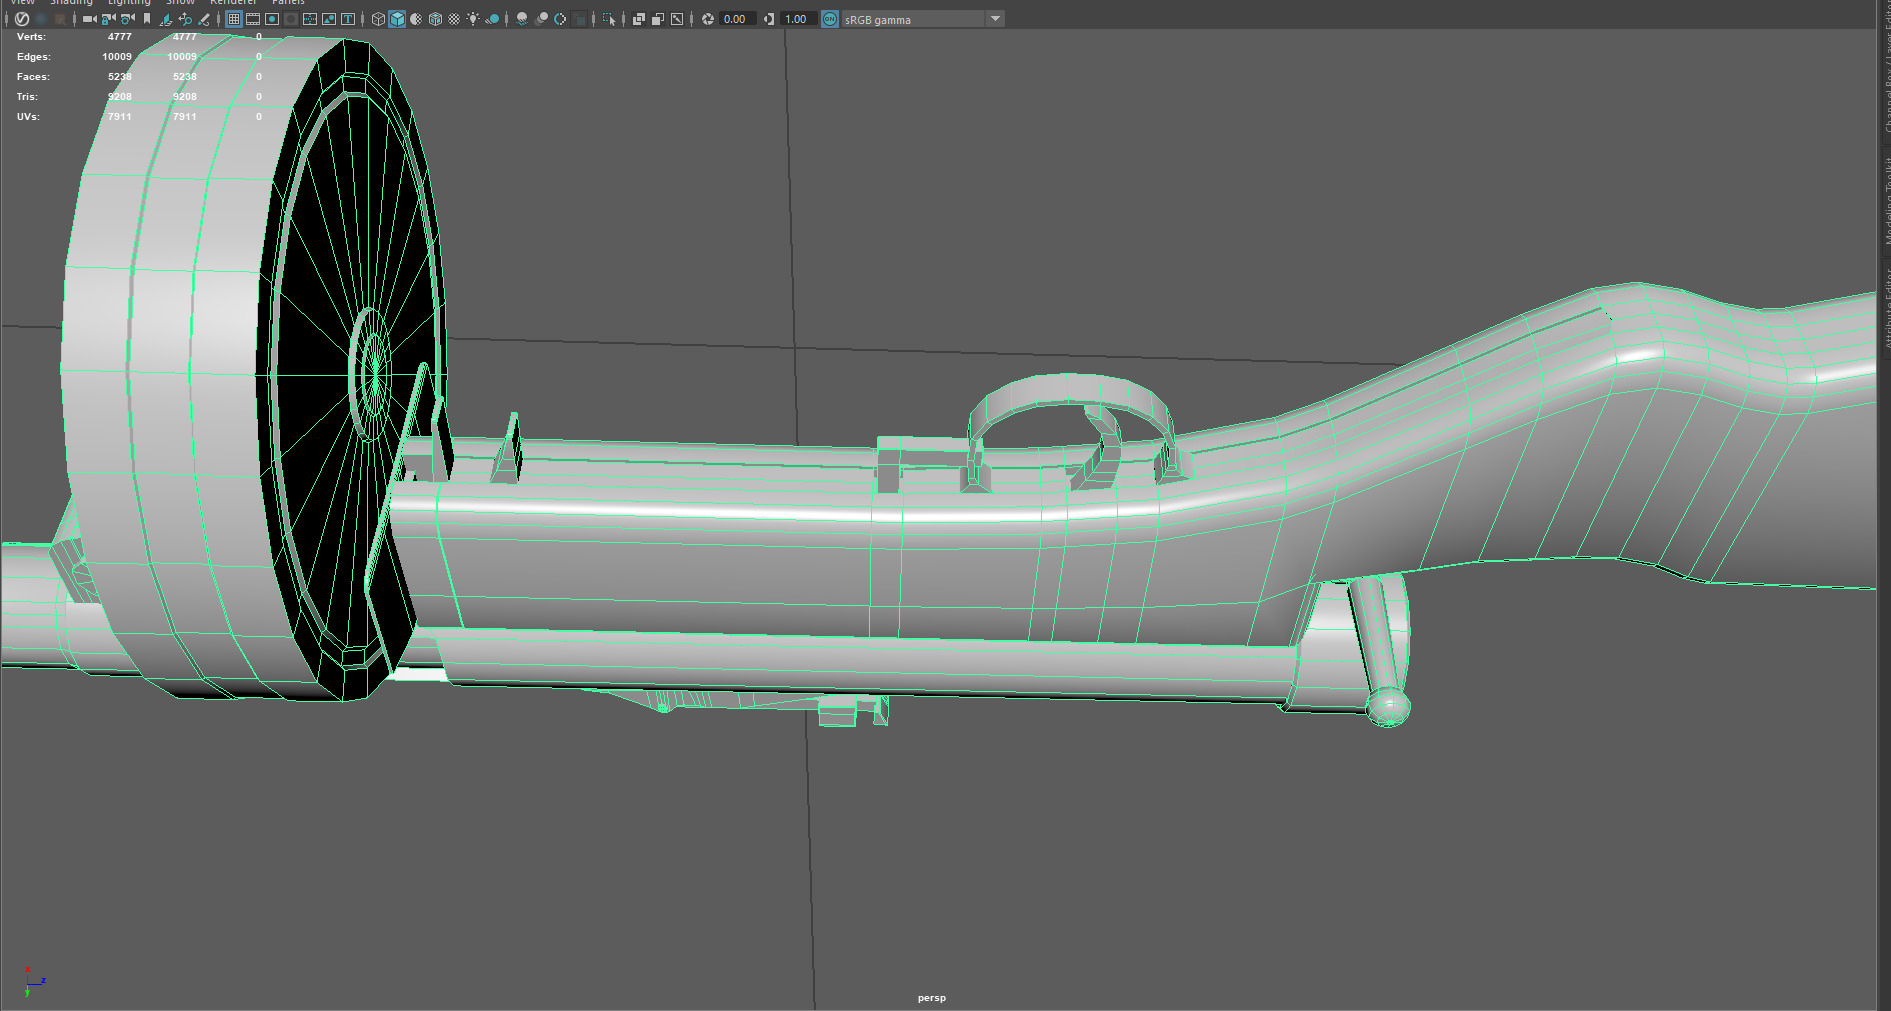Click the use all lights bulb
This screenshot has height=1011, width=1891.
[473, 19]
